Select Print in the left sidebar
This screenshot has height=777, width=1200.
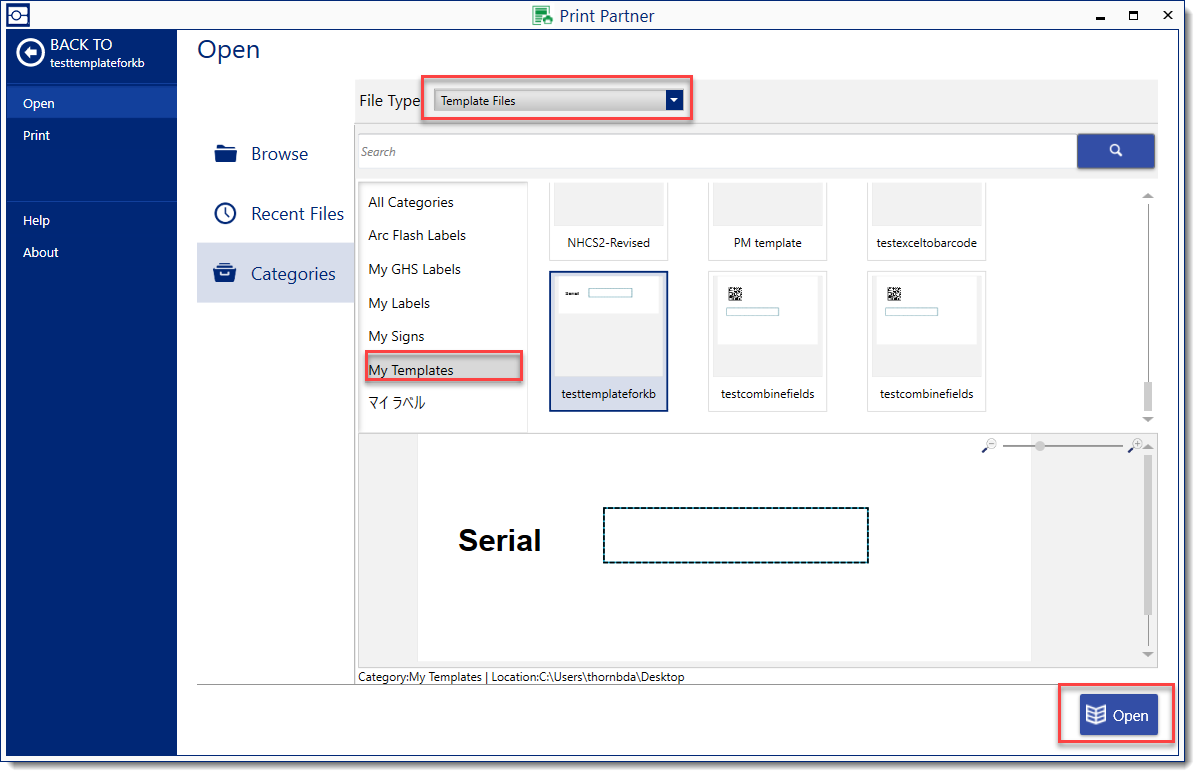[x=36, y=135]
